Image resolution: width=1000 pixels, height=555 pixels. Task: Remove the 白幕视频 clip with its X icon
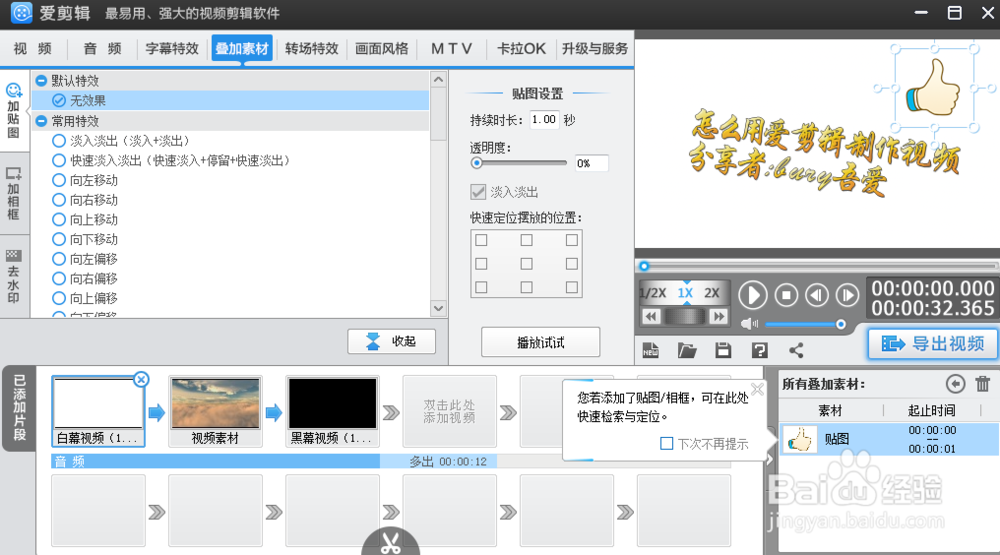point(141,380)
